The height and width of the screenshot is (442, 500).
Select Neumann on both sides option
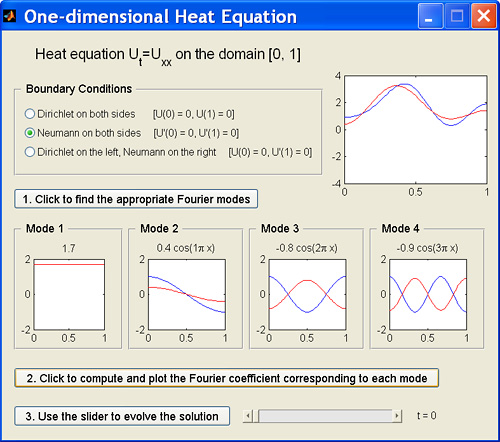pyautogui.click(x=30, y=133)
